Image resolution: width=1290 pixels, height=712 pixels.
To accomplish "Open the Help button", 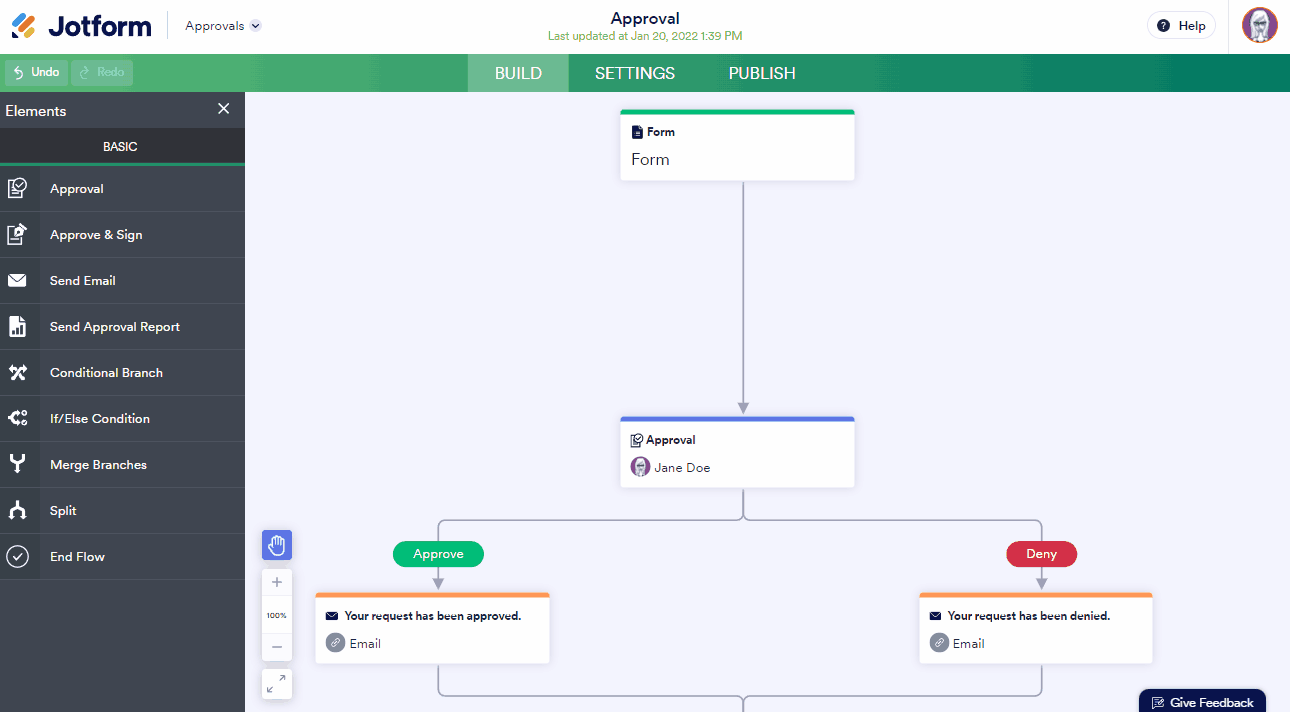I will (x=1181, y=26).
